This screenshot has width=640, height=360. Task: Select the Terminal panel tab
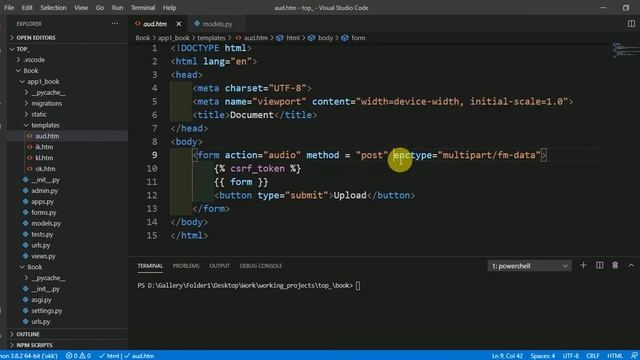click(150, 266)
